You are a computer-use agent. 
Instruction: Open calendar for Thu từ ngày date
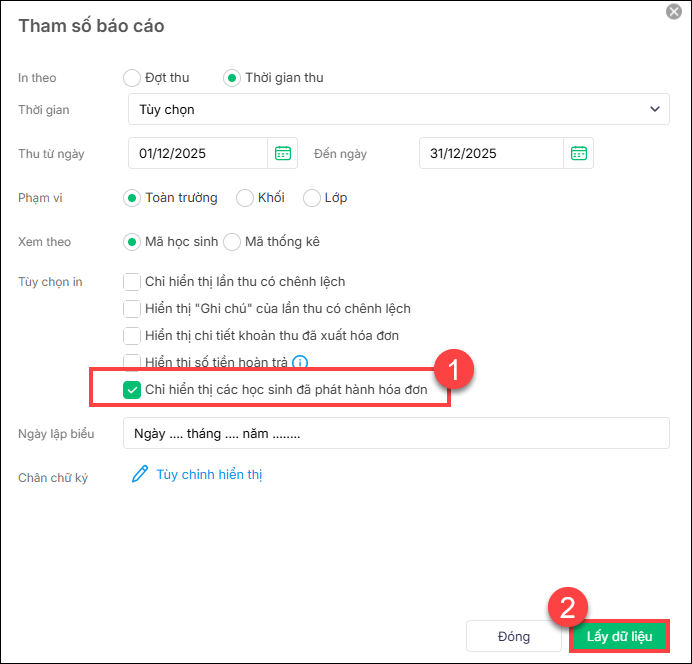[x=283, y=153]
